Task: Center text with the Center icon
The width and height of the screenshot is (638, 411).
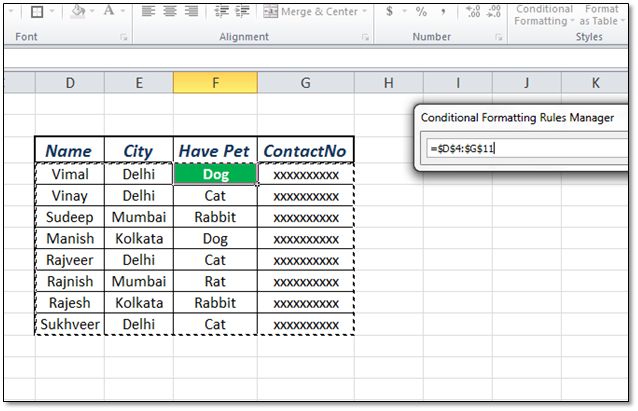Action: (170, 11)
